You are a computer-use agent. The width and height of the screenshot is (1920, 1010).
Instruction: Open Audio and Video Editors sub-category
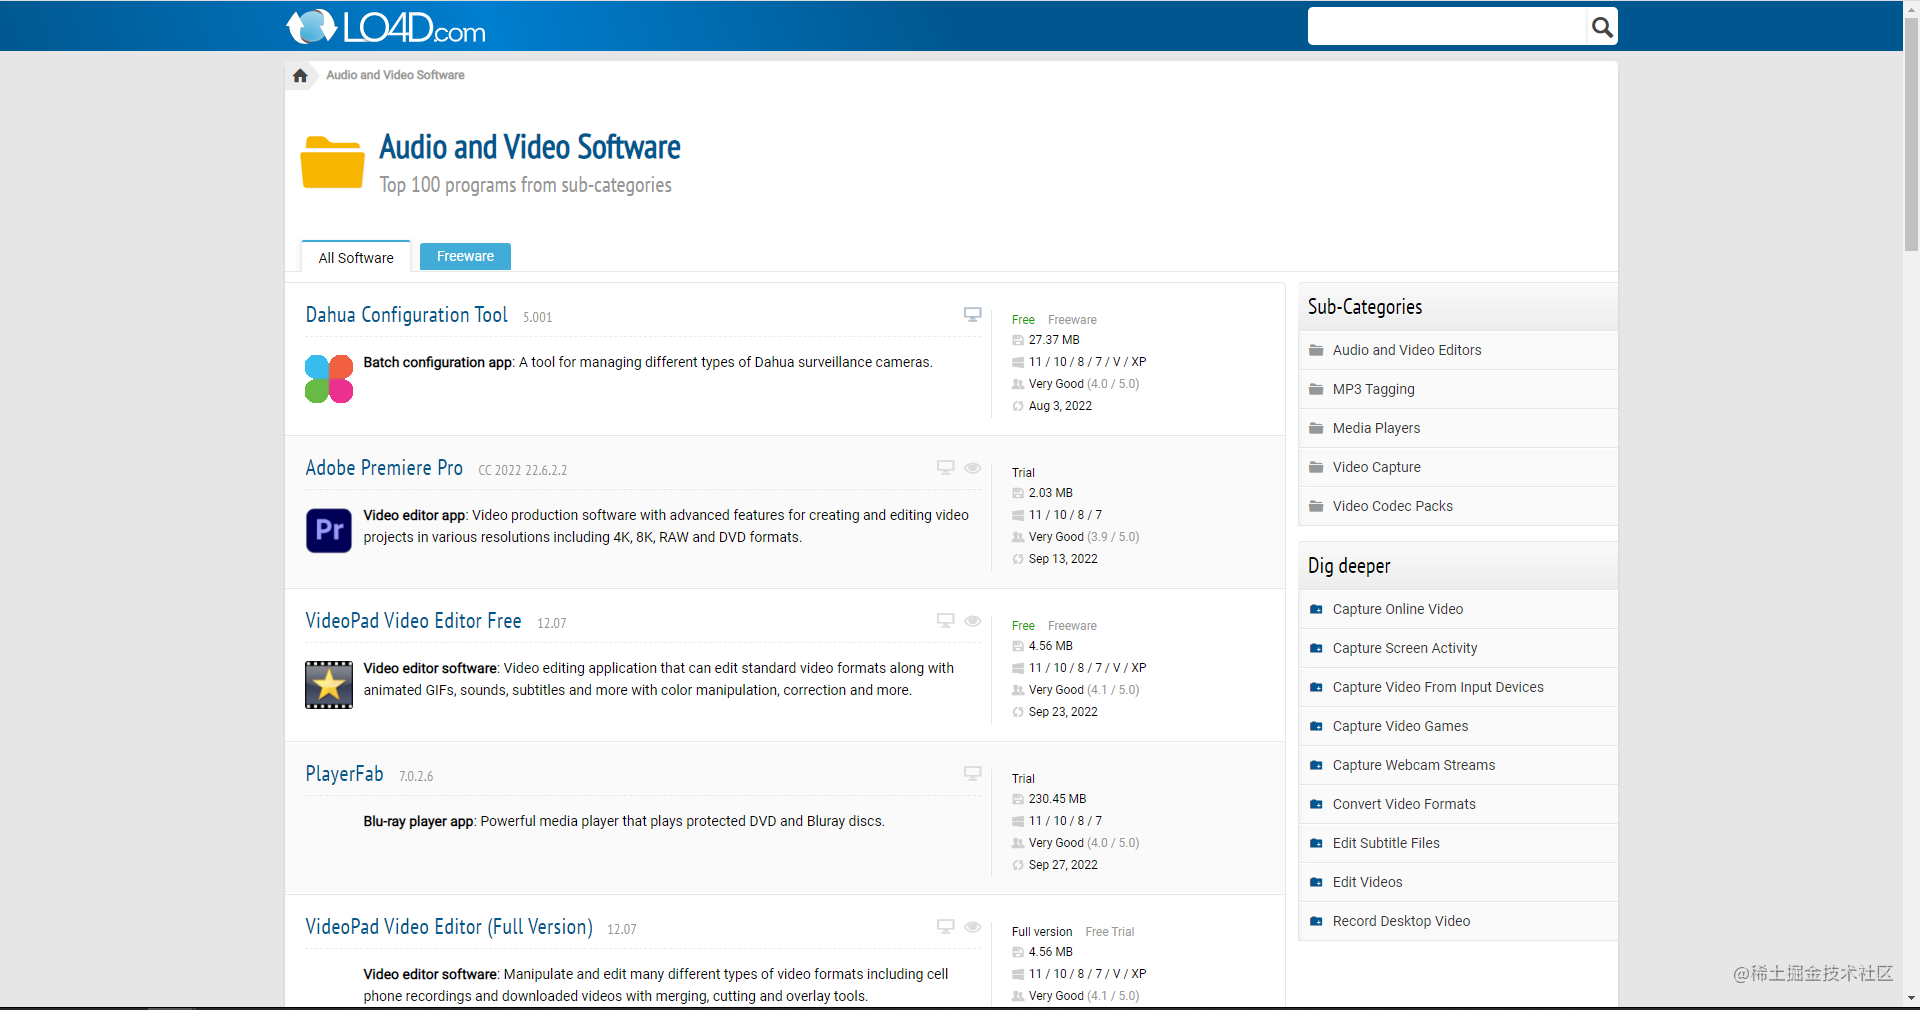1407,350
